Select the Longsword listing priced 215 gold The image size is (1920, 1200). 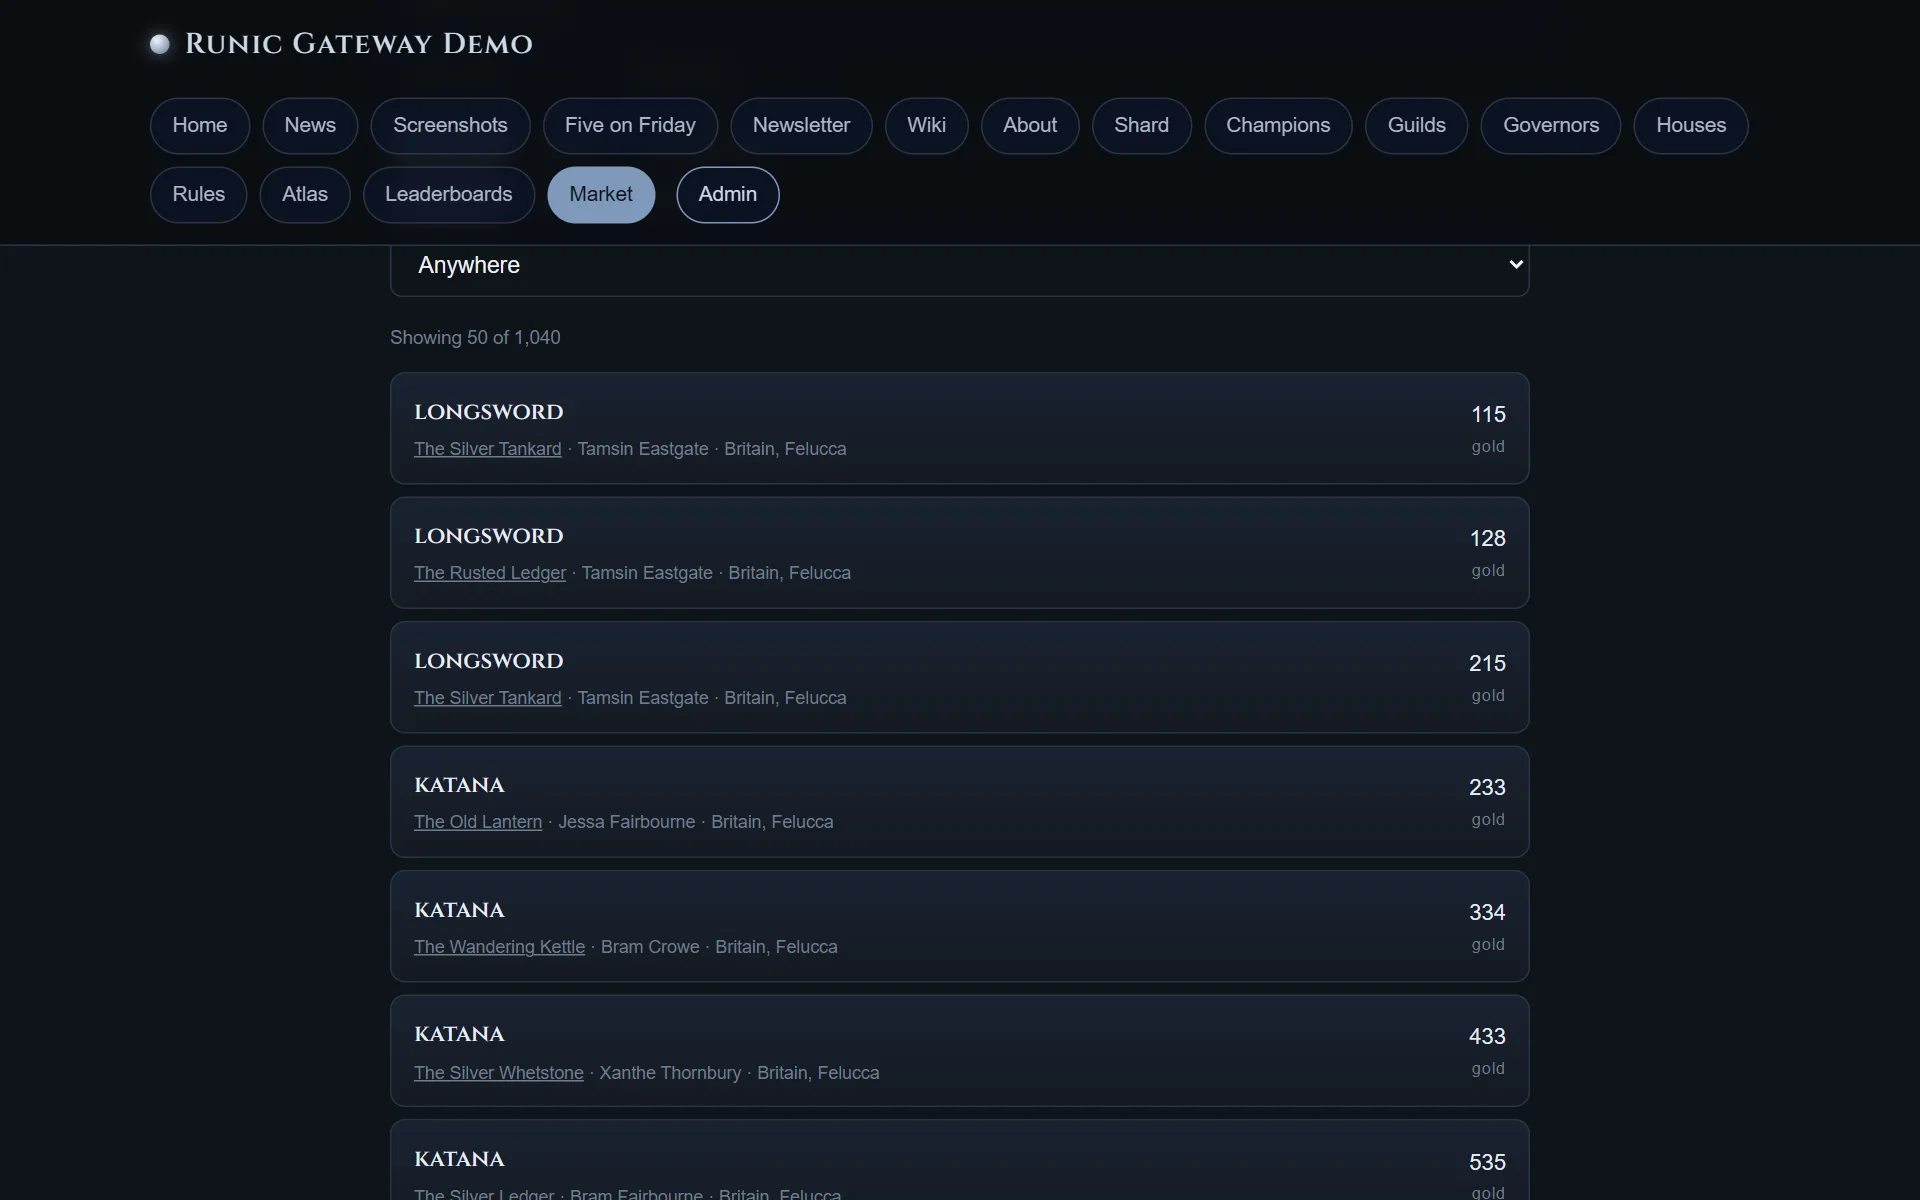point(960,677)
